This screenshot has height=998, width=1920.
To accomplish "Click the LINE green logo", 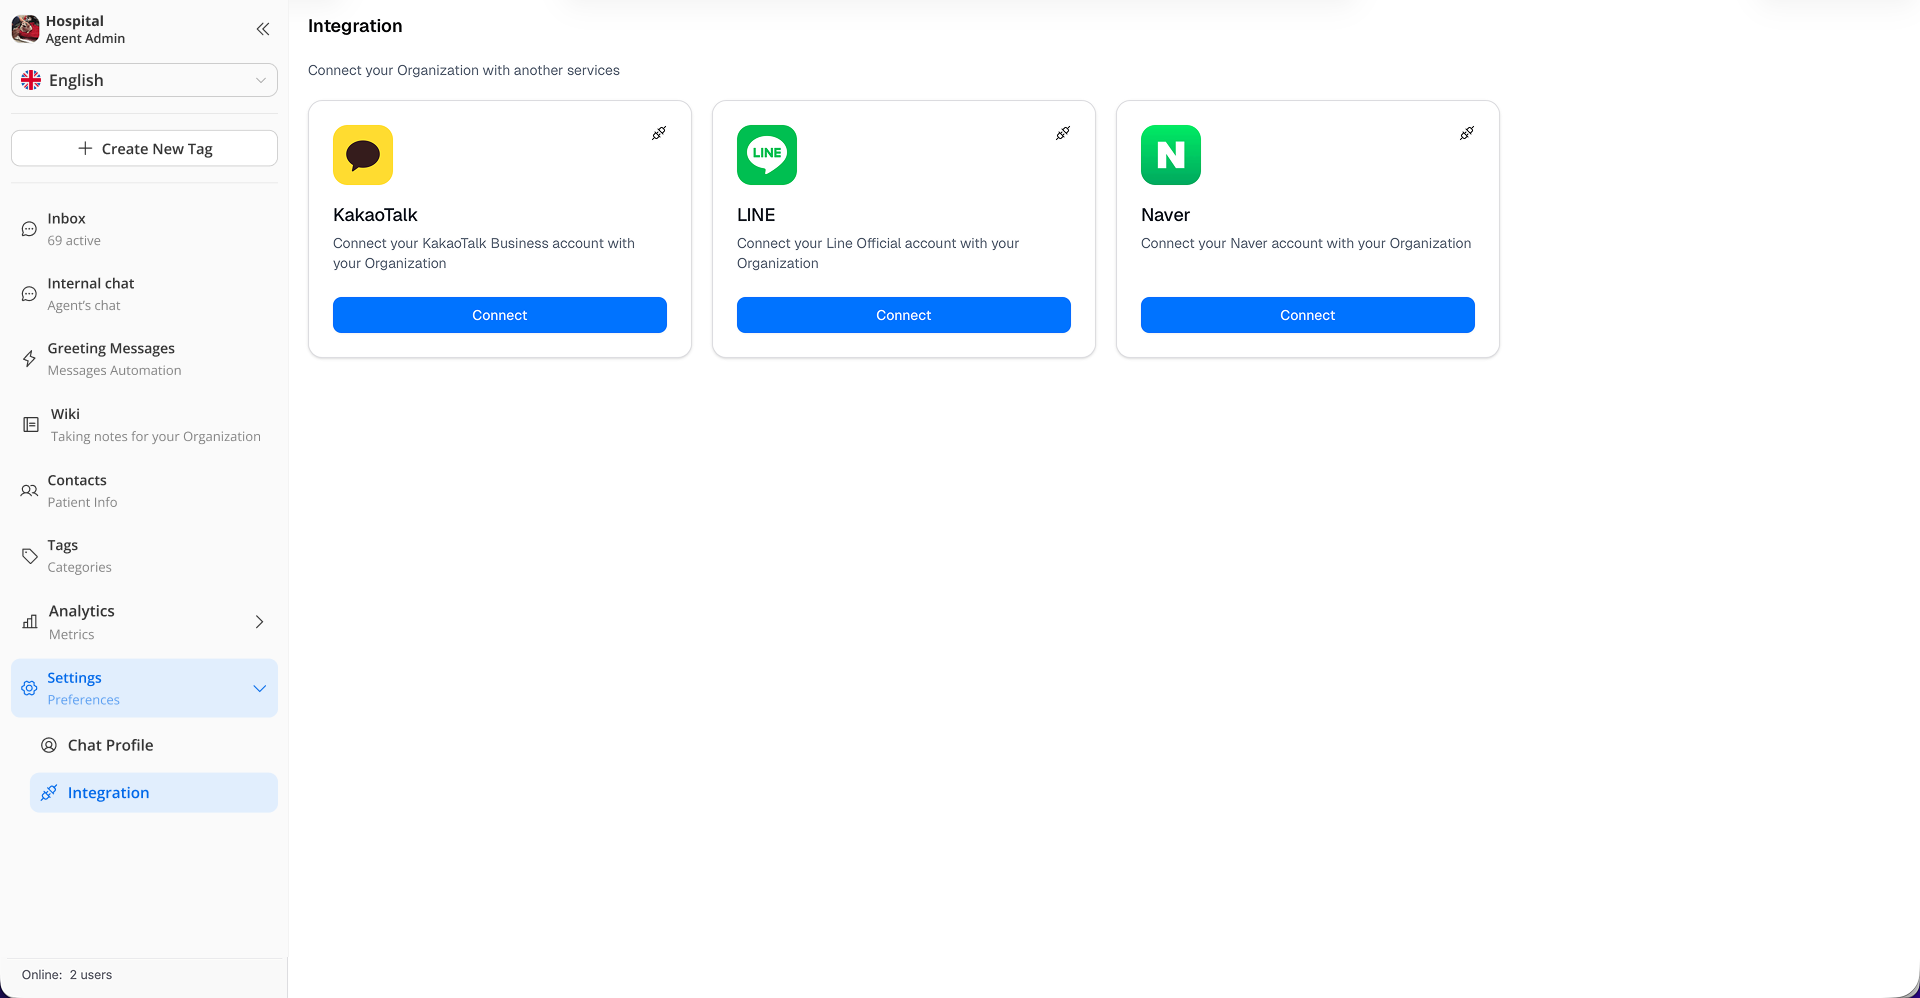I will click(766, 155).
